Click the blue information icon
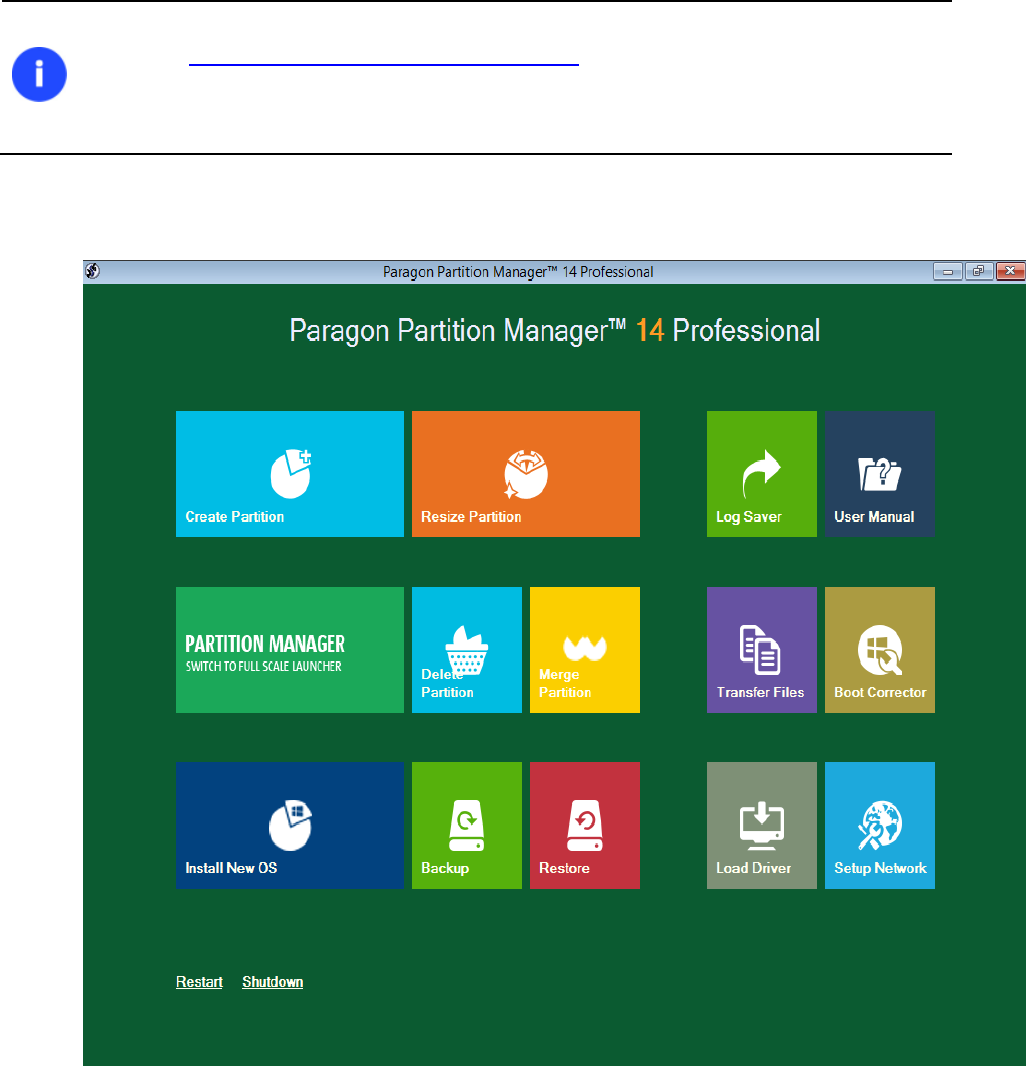The width and height of the screenshot is (1026, 1066). [39, 74]
